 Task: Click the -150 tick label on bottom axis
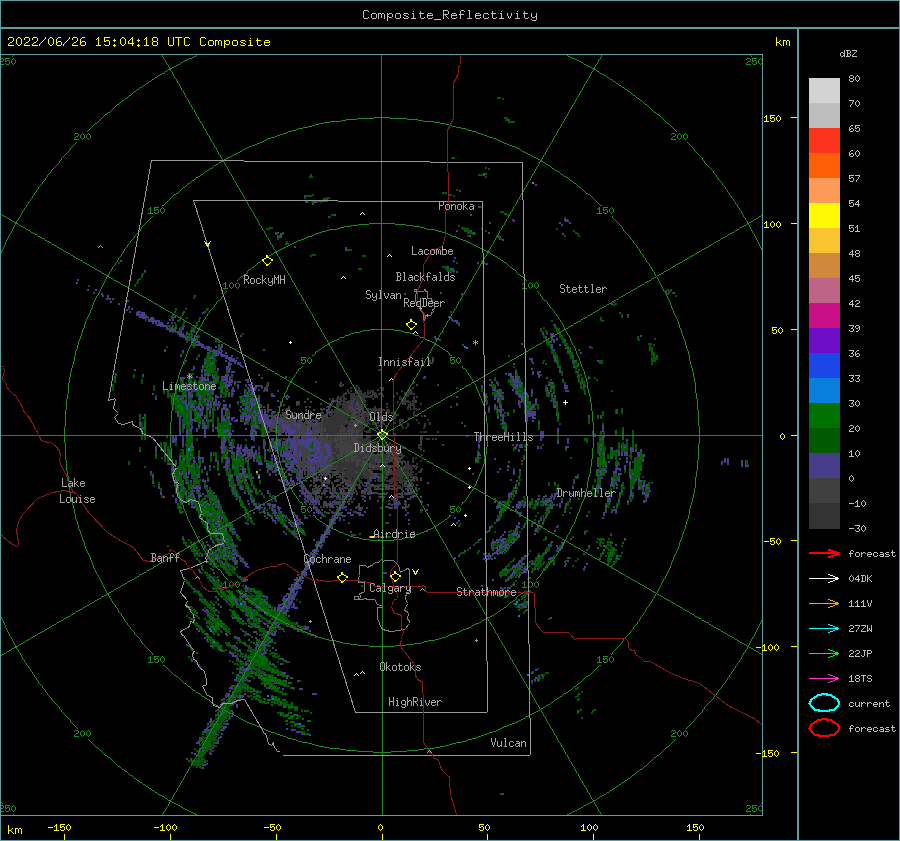pos(59,827)
